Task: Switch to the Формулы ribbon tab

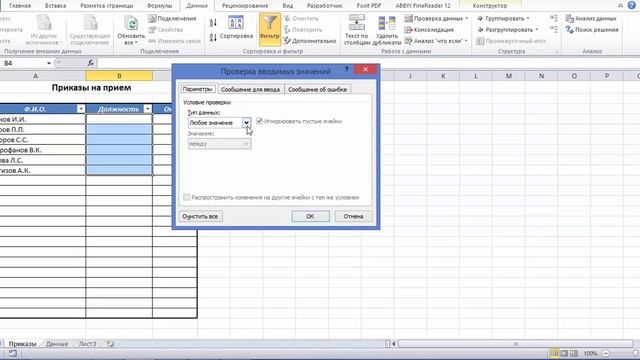Action: (x=159, y=6)
